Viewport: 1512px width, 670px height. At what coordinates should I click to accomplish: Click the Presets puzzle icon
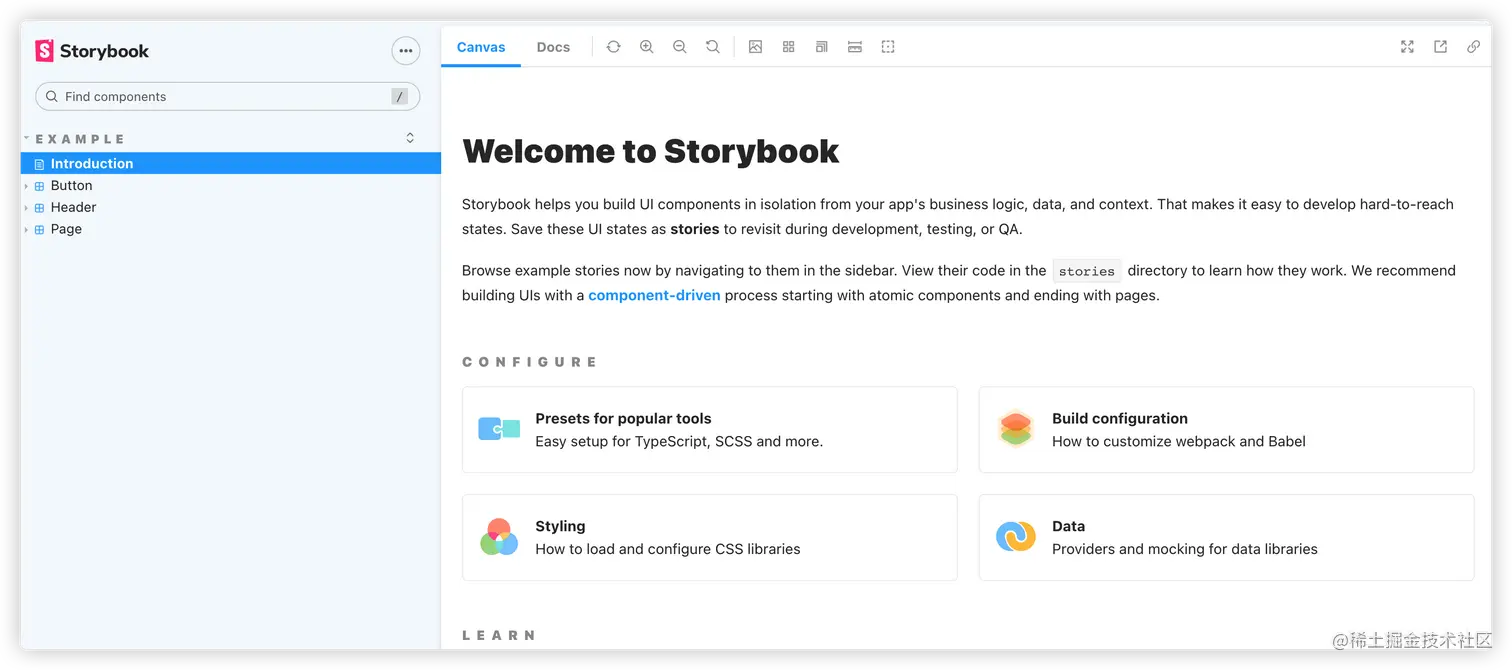499,429
